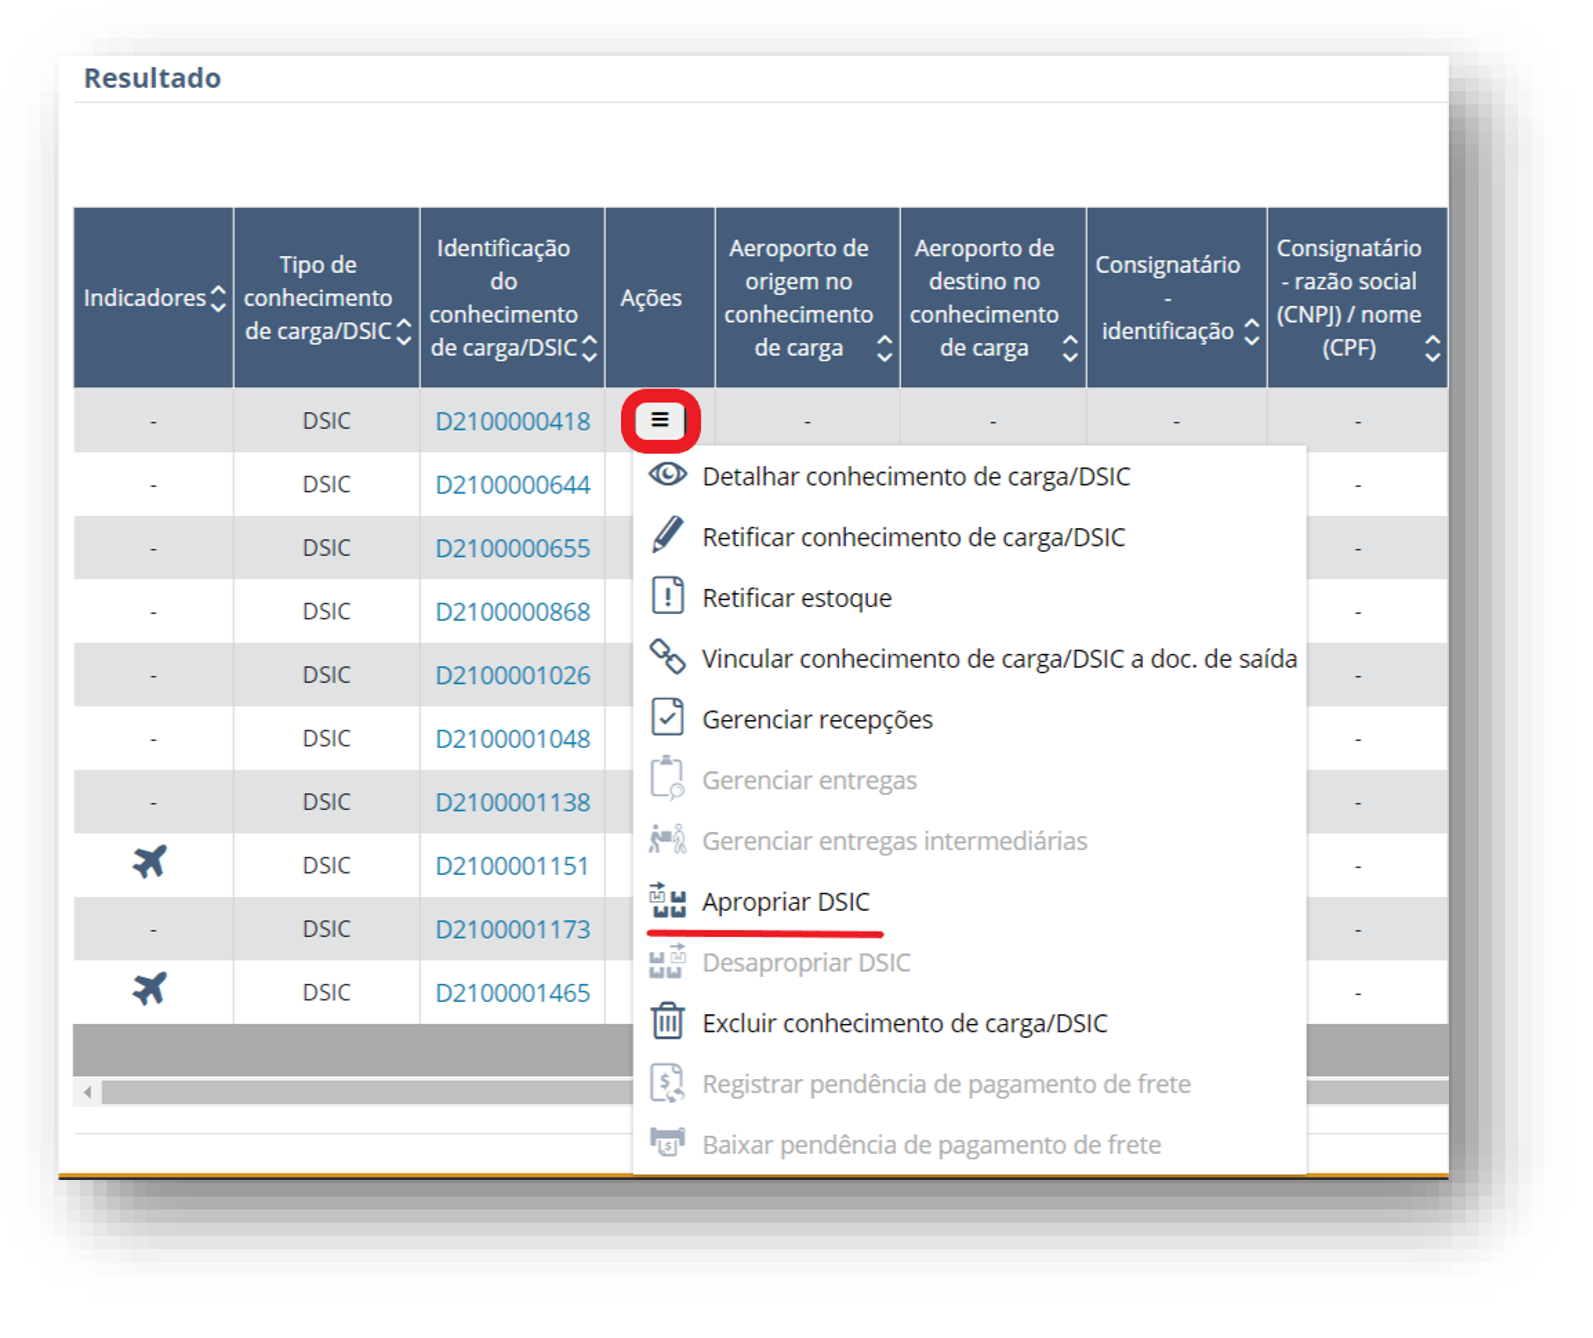
Task: Open the D2100001138 link
Action: point(513,802)
